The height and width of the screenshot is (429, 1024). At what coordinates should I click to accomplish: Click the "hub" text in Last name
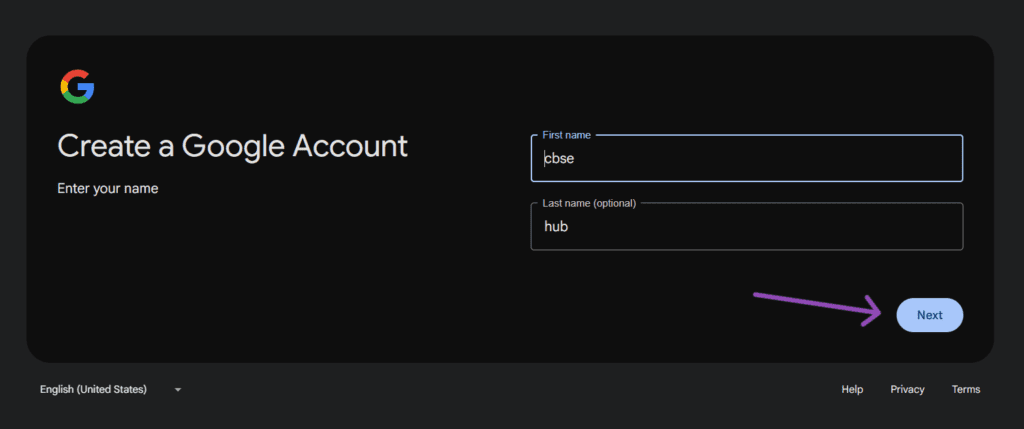(x=556, y=227)
